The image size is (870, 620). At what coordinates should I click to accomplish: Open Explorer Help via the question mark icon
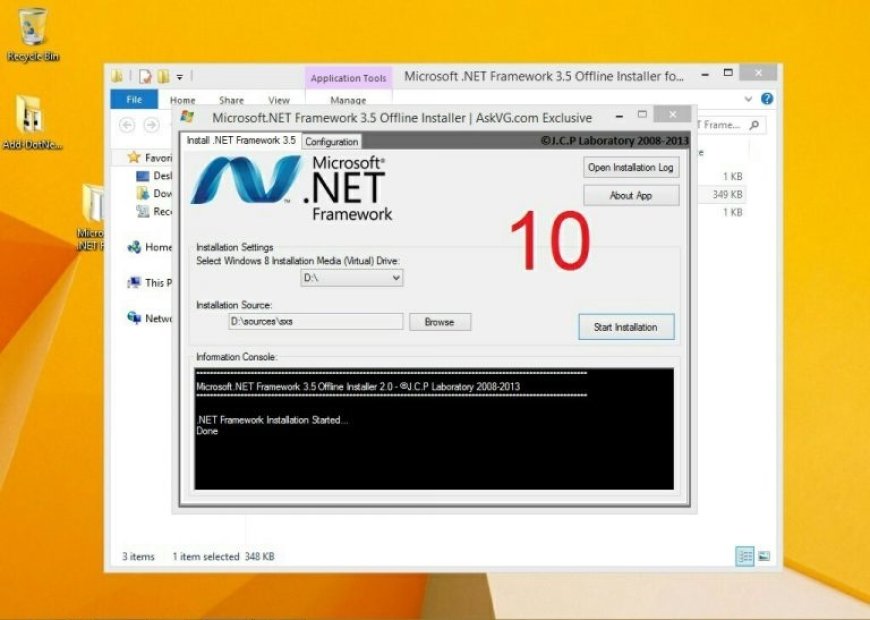(767, 99)
